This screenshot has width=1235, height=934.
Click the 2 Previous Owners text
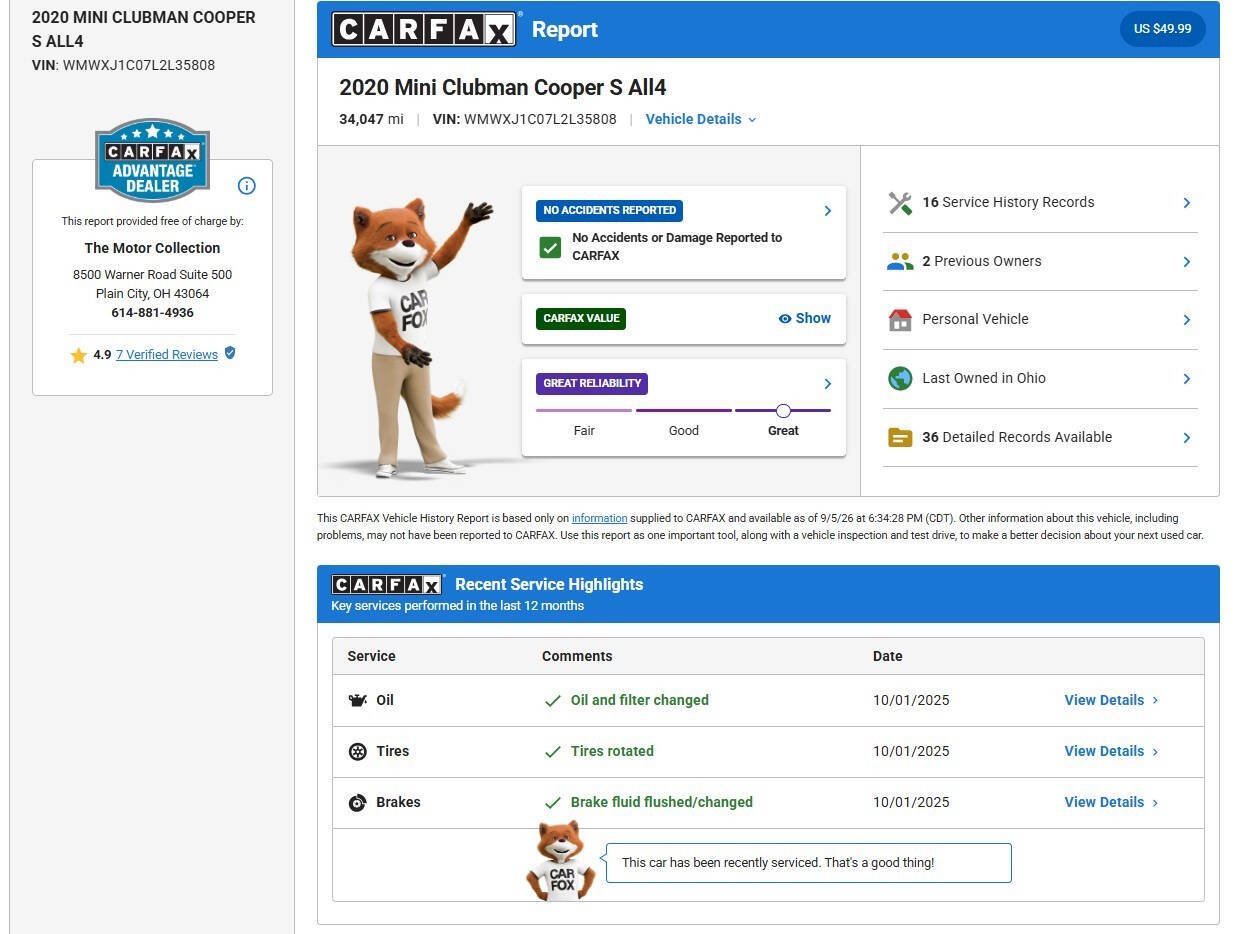coord(981,261)
